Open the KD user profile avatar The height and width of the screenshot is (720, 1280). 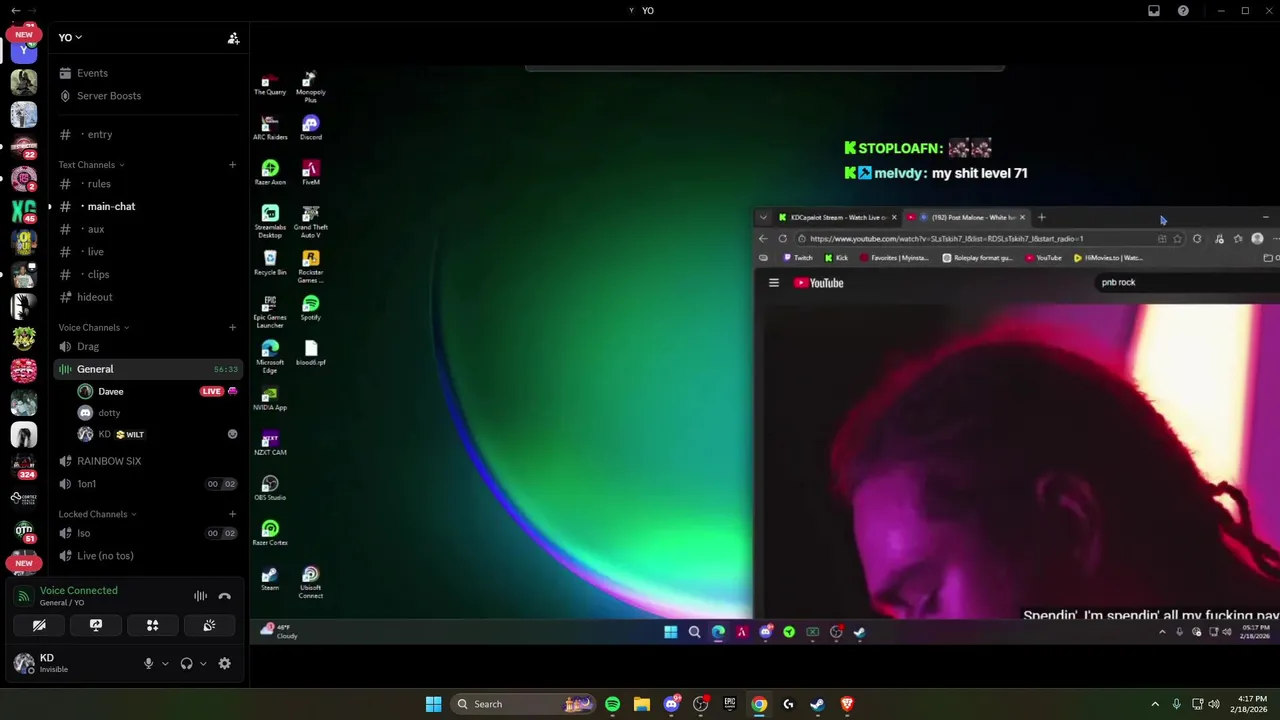[x=24, y=662]
